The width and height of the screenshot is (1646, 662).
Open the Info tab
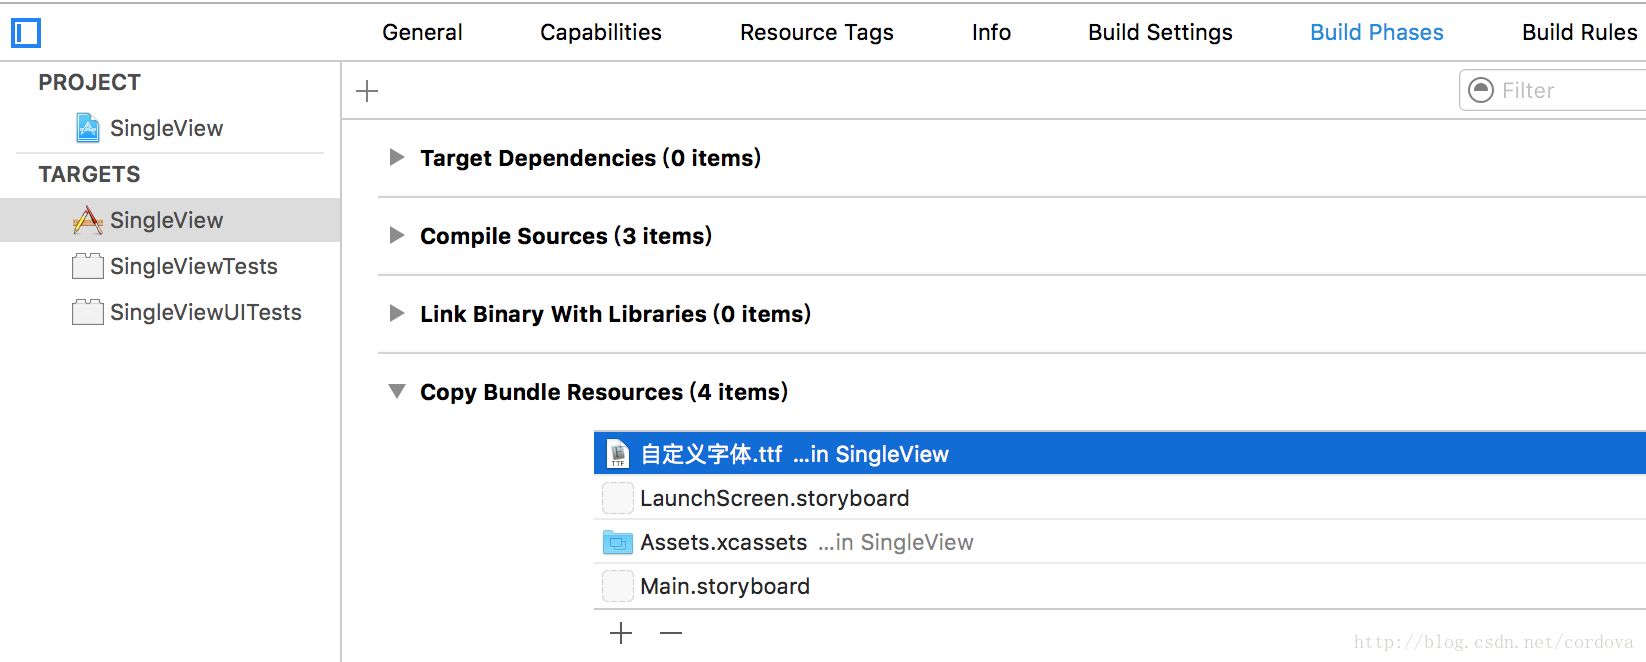(x=991, y=32)
